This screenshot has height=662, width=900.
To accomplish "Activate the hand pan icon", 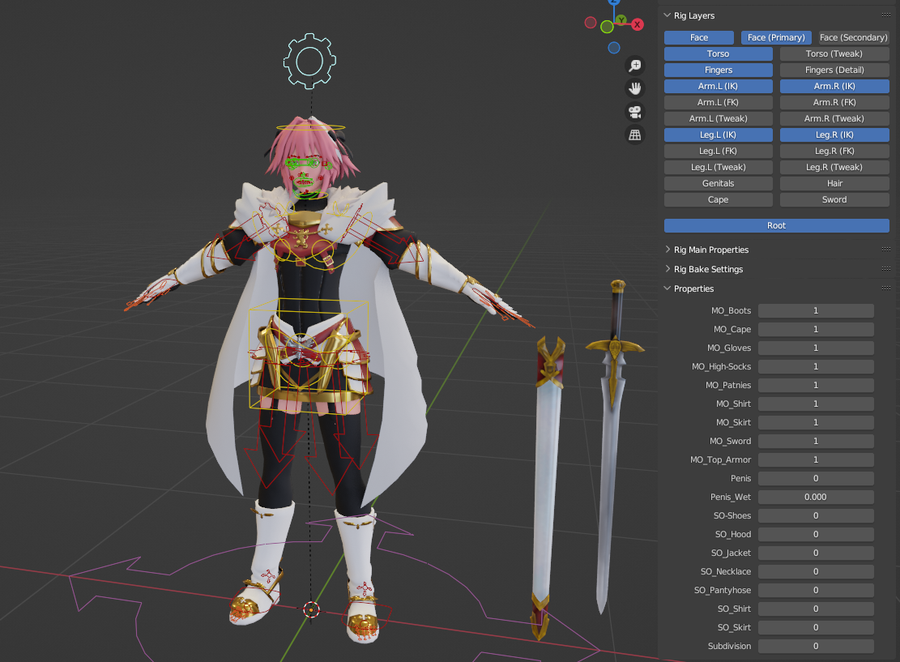I will (633, 88).
